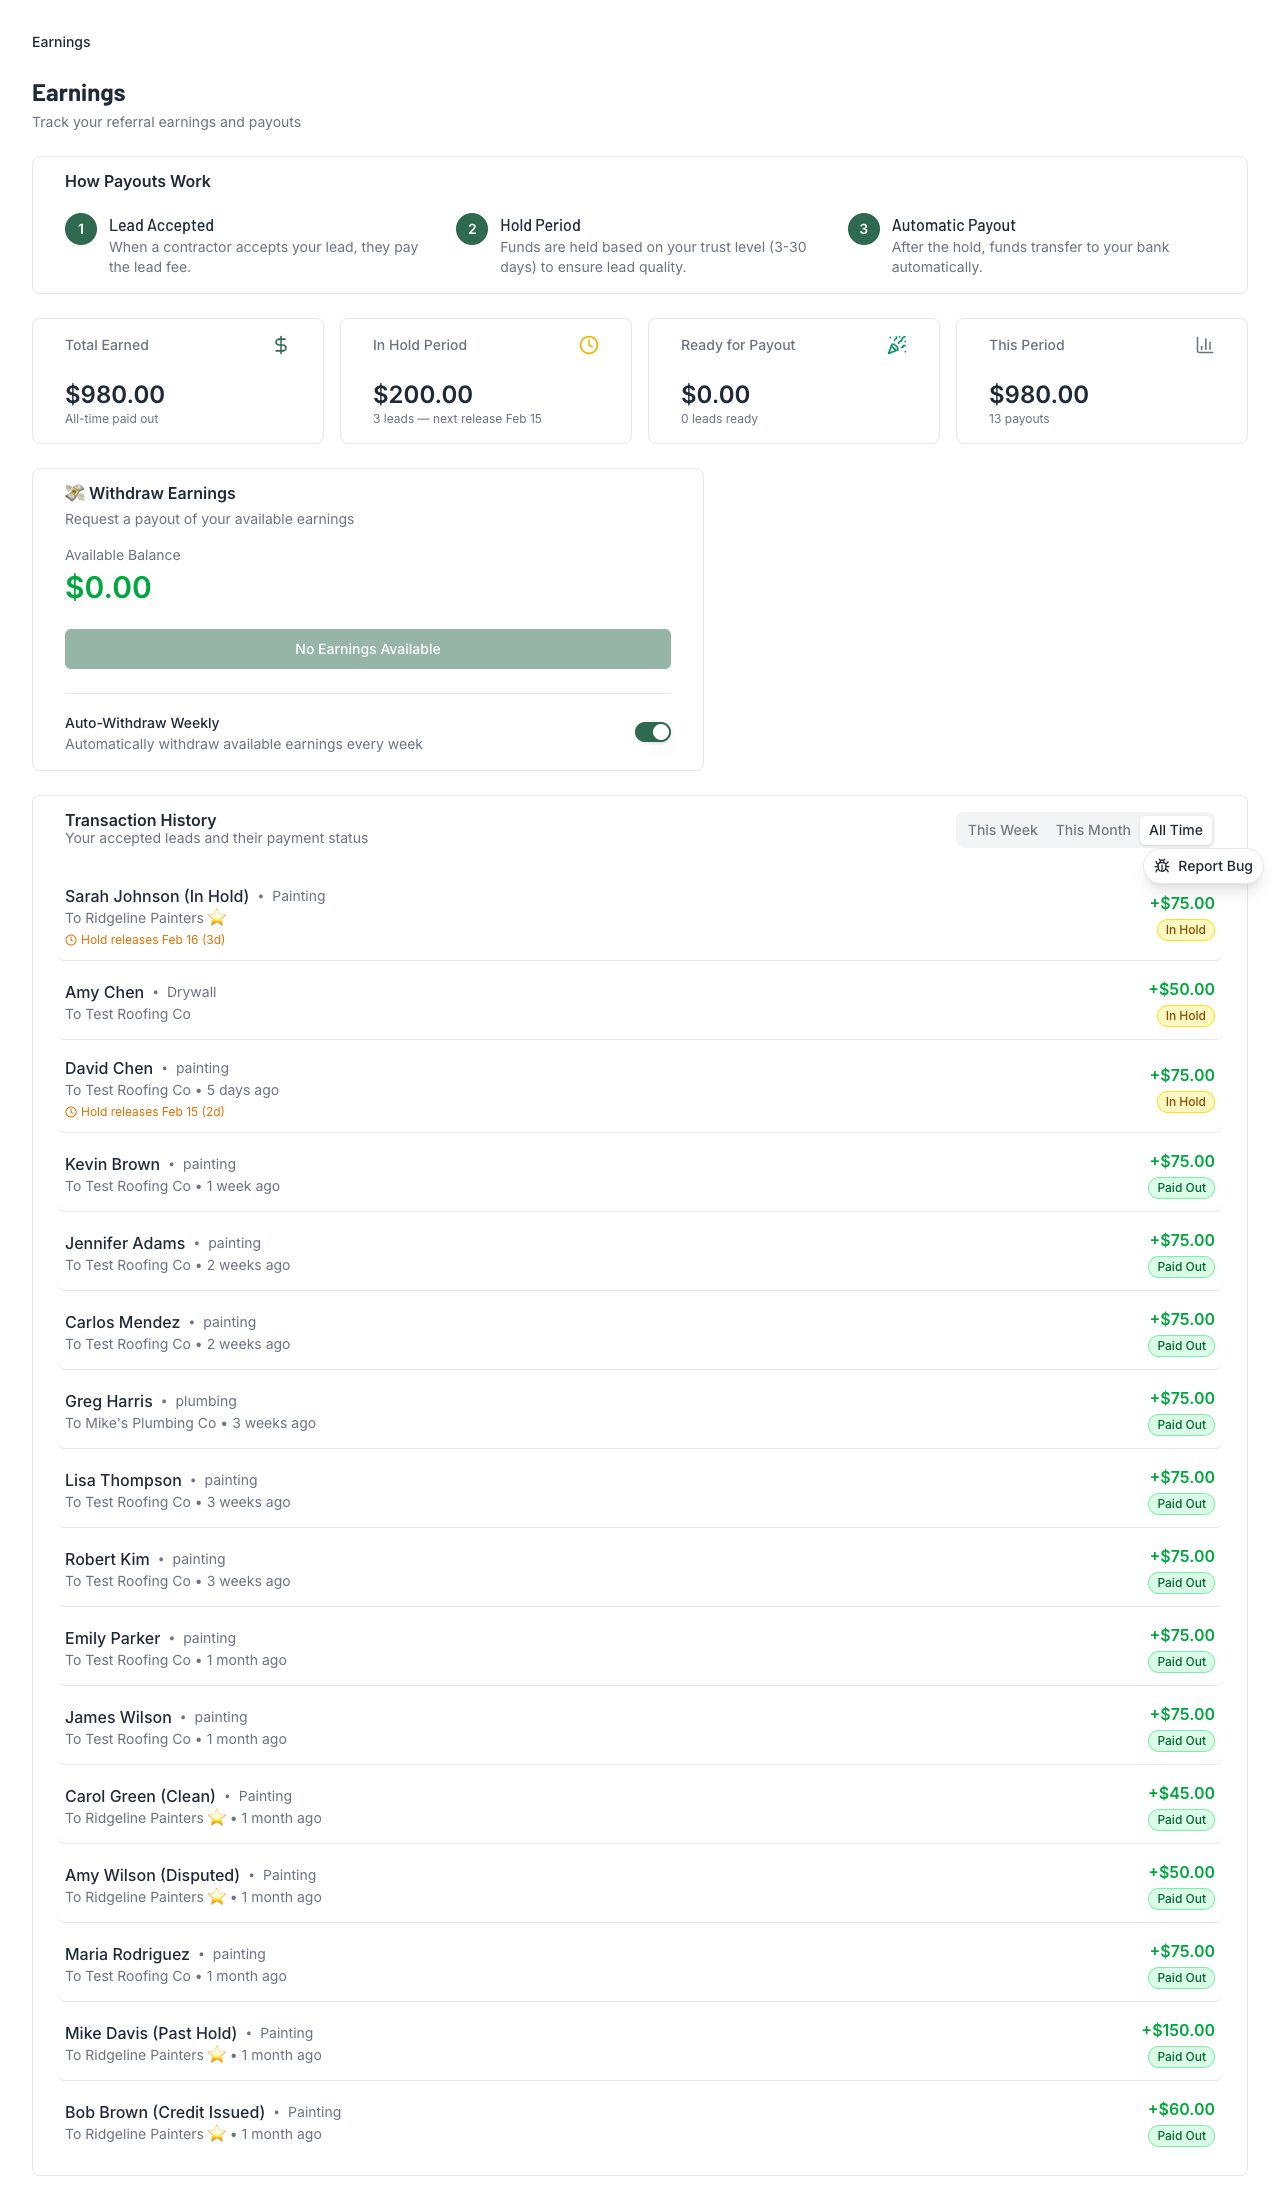Click the party popper icon in Ready for Payout
The width and height of the screenshot is (1280, 2208).
897,345
